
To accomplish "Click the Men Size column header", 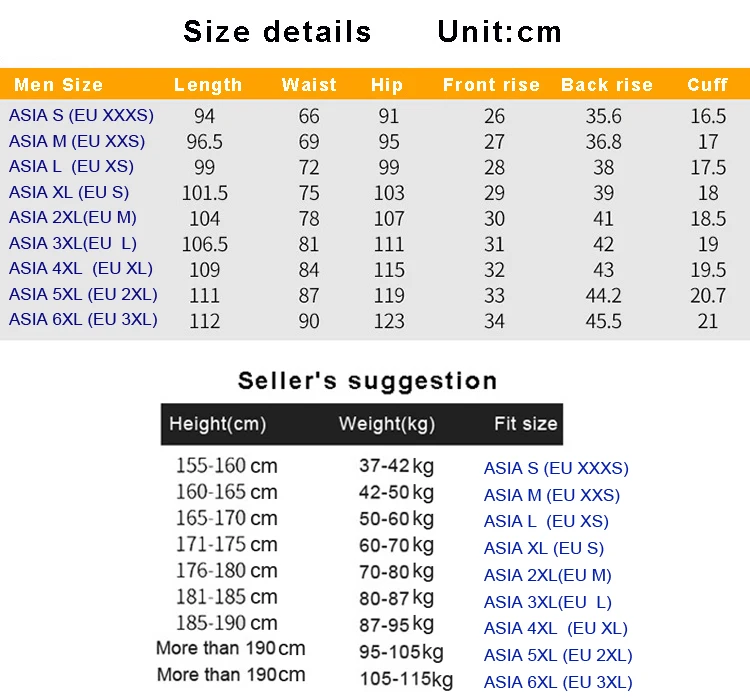I will click(x=58, y=85).
